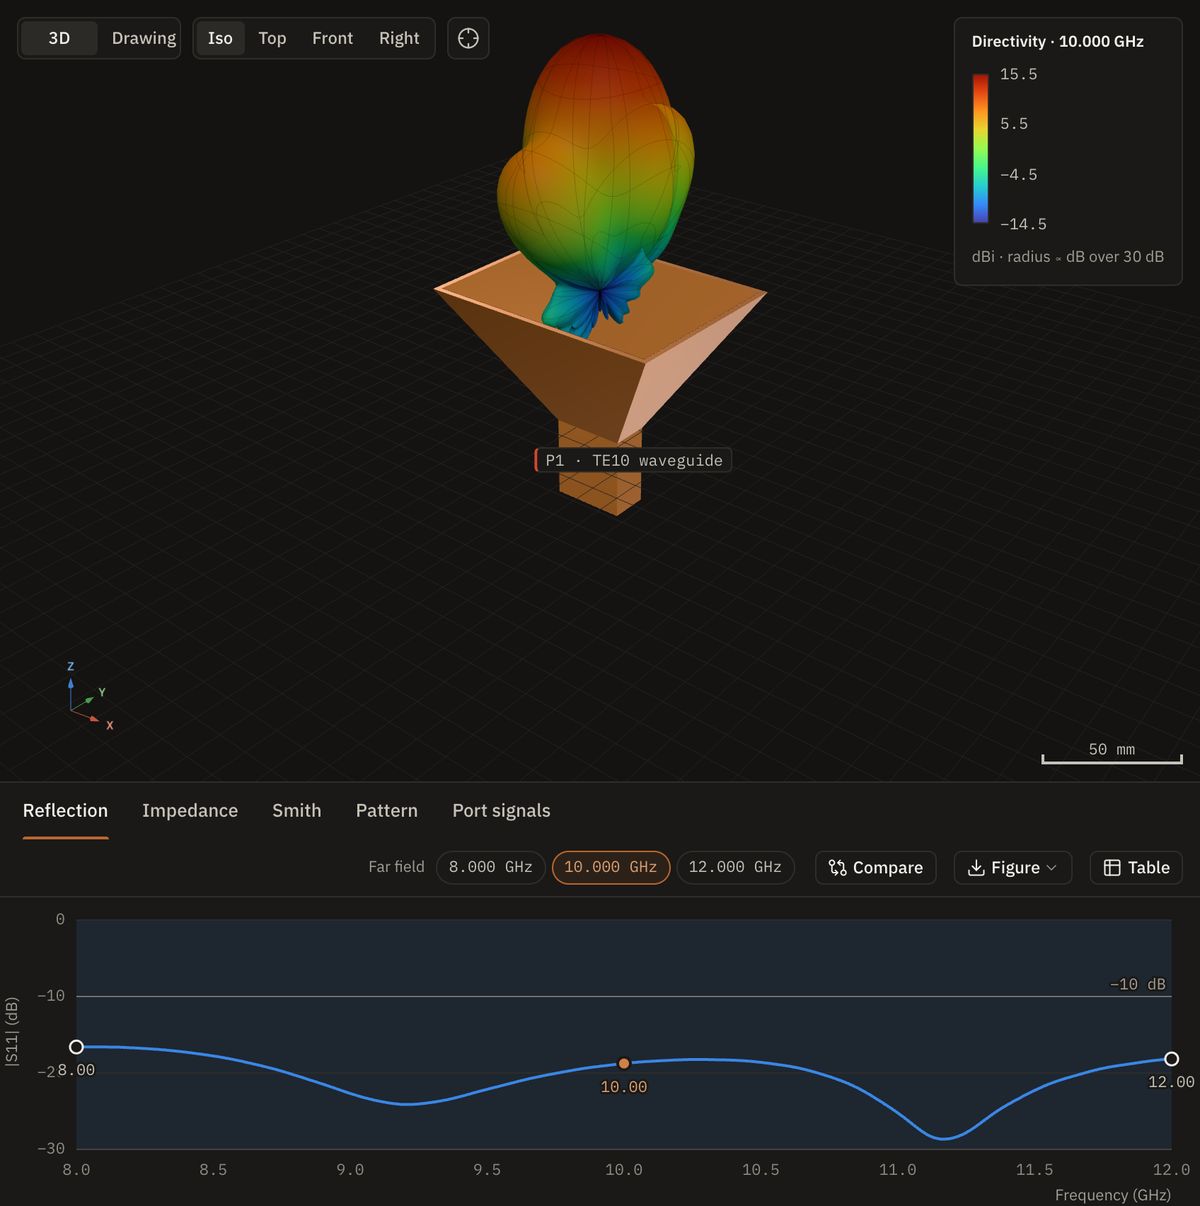The width and height of the screenshot is (1200, 1206).
Task: Open the Port signals tab
Action: [x=501, y=811]
